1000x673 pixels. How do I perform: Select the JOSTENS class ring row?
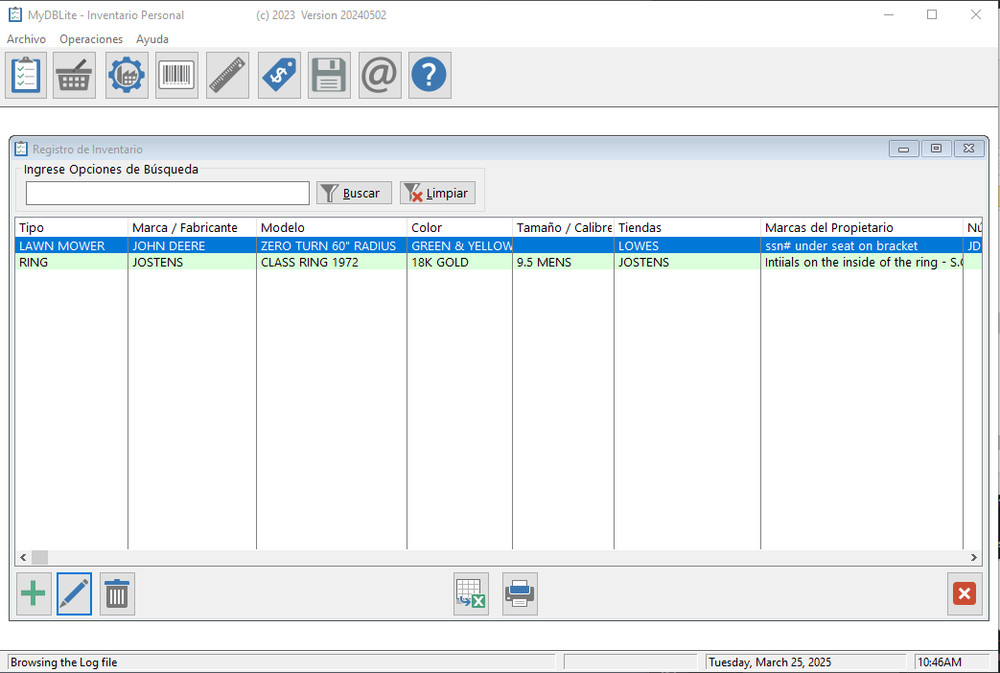[300, 262]
